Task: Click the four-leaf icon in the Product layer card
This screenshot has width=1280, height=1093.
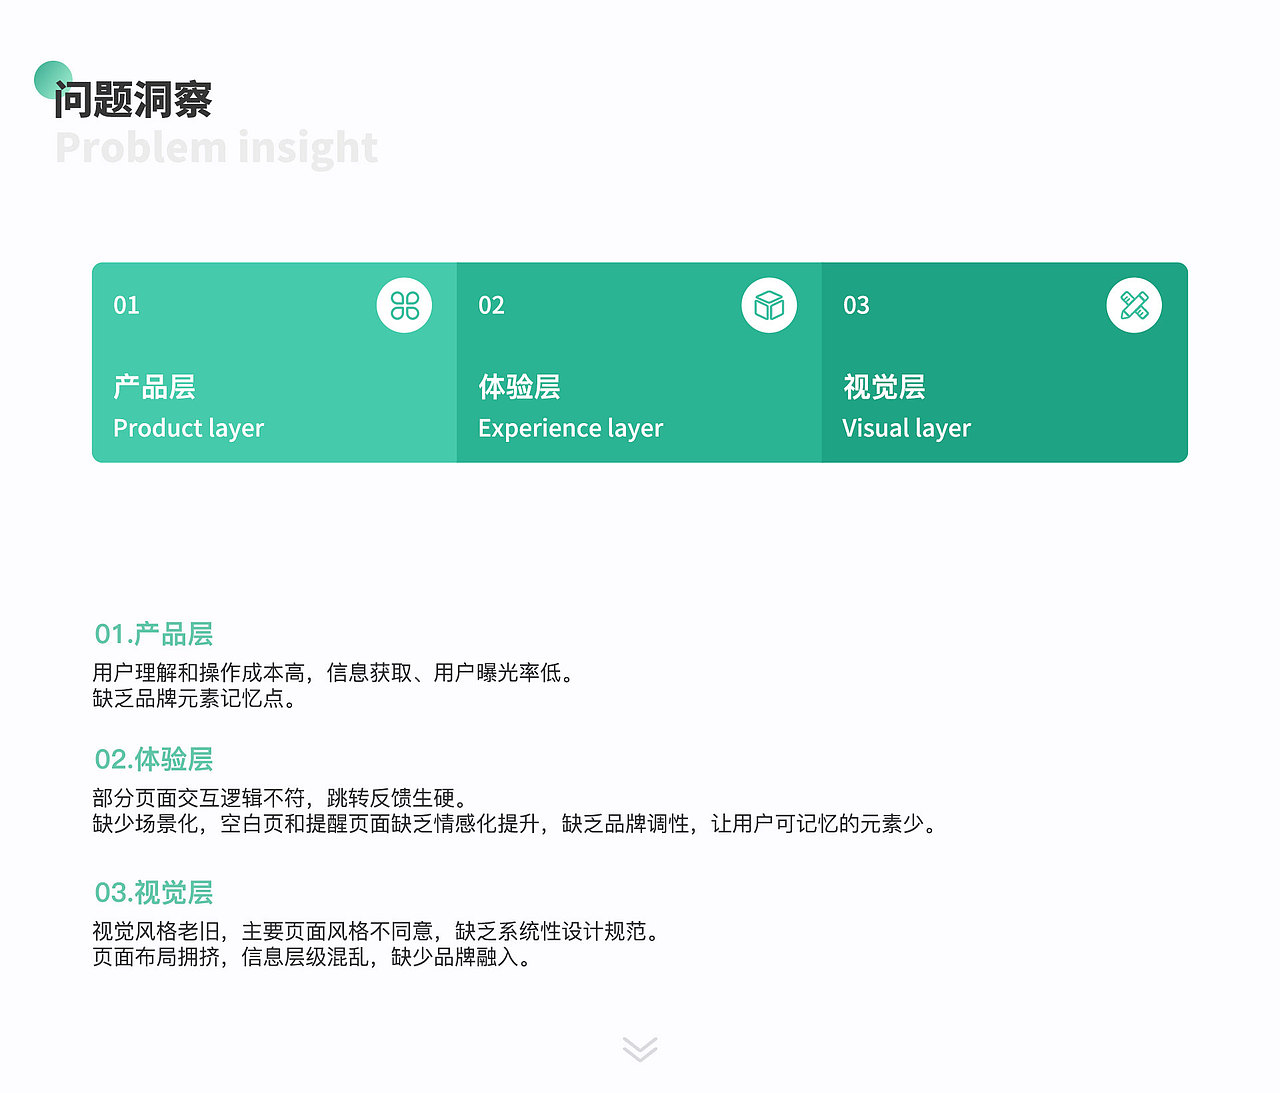Action: coord(404,305)
